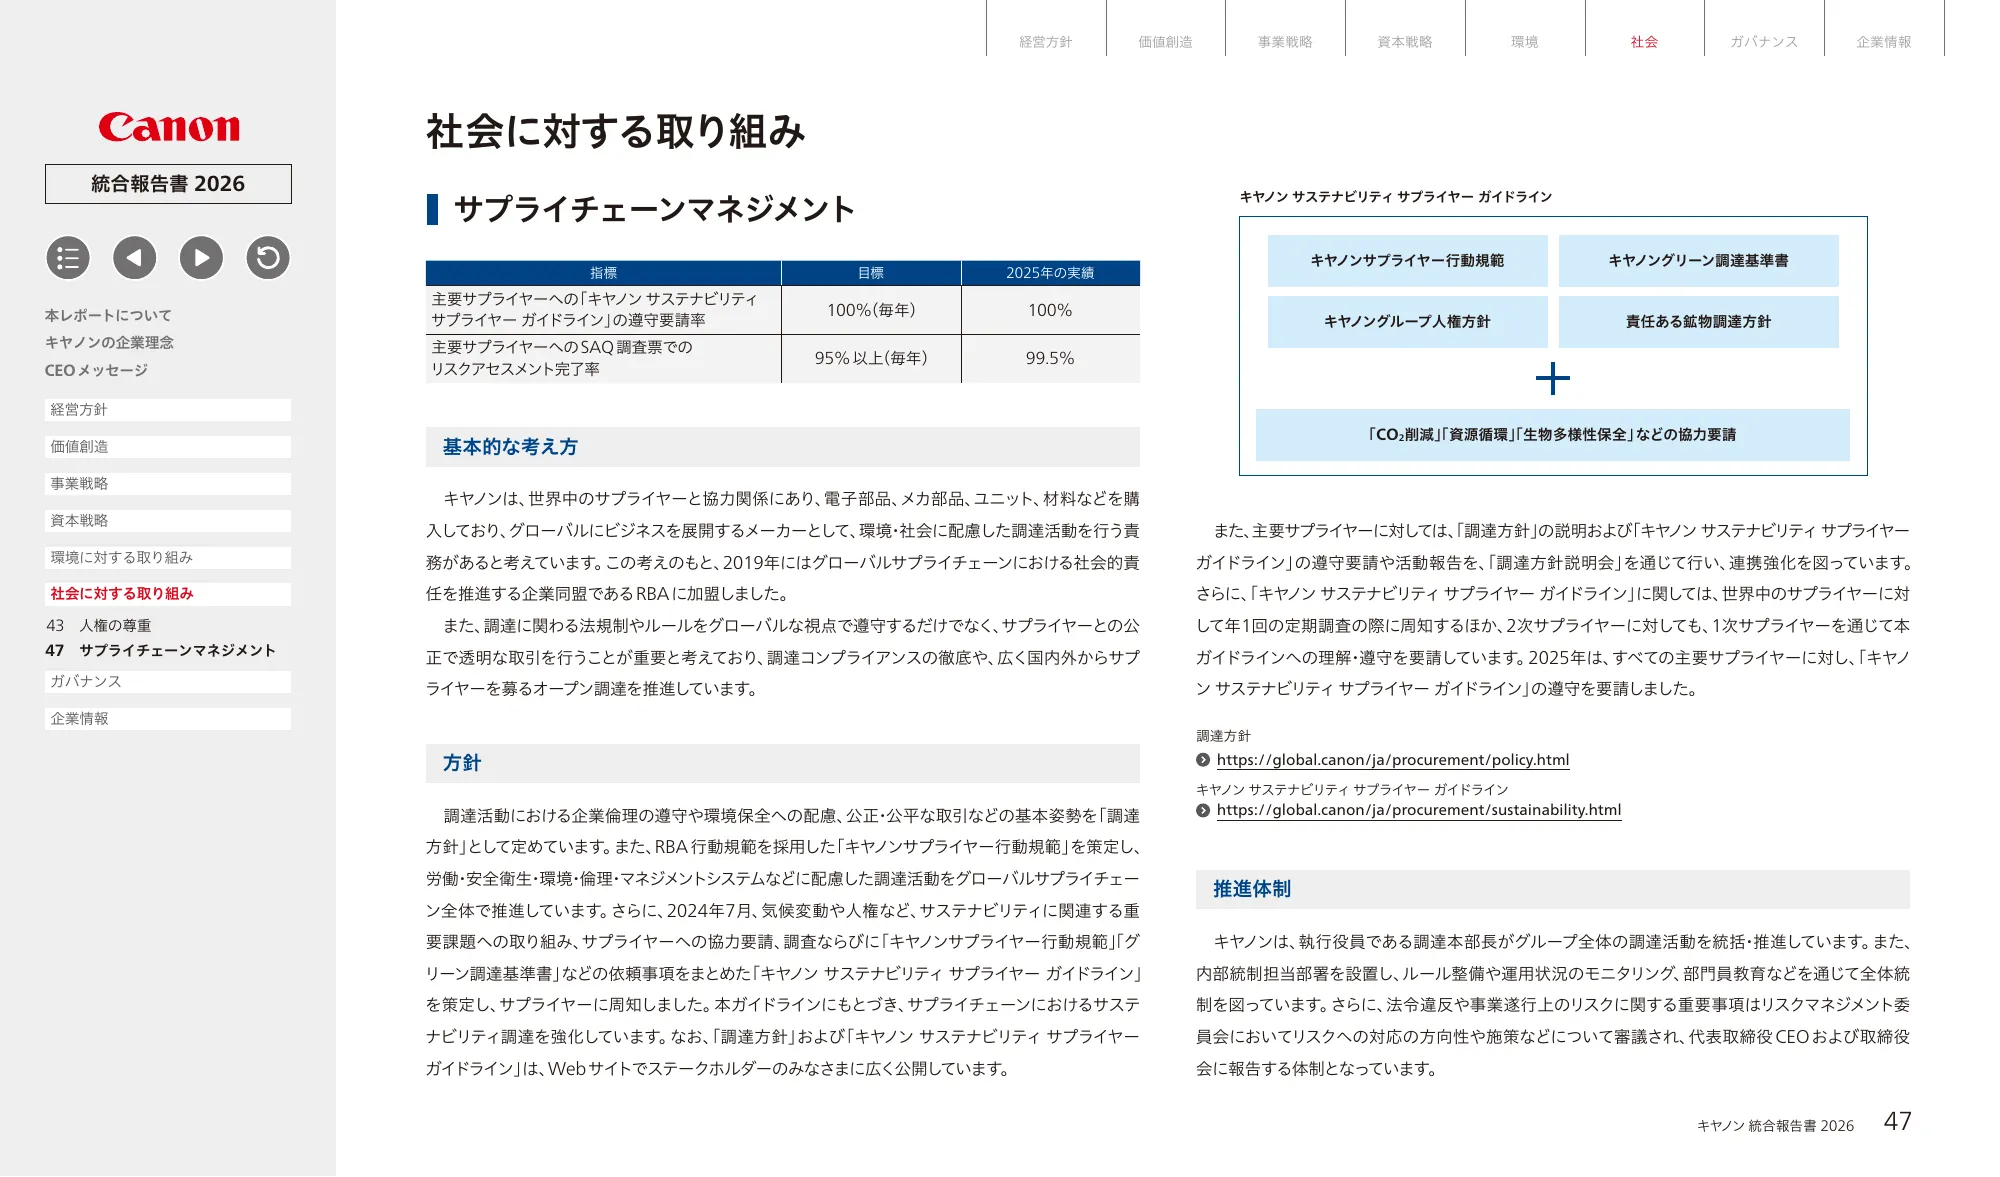Click the return/back circular arrow icon
2000x1177 pixels.
[268, 258]
